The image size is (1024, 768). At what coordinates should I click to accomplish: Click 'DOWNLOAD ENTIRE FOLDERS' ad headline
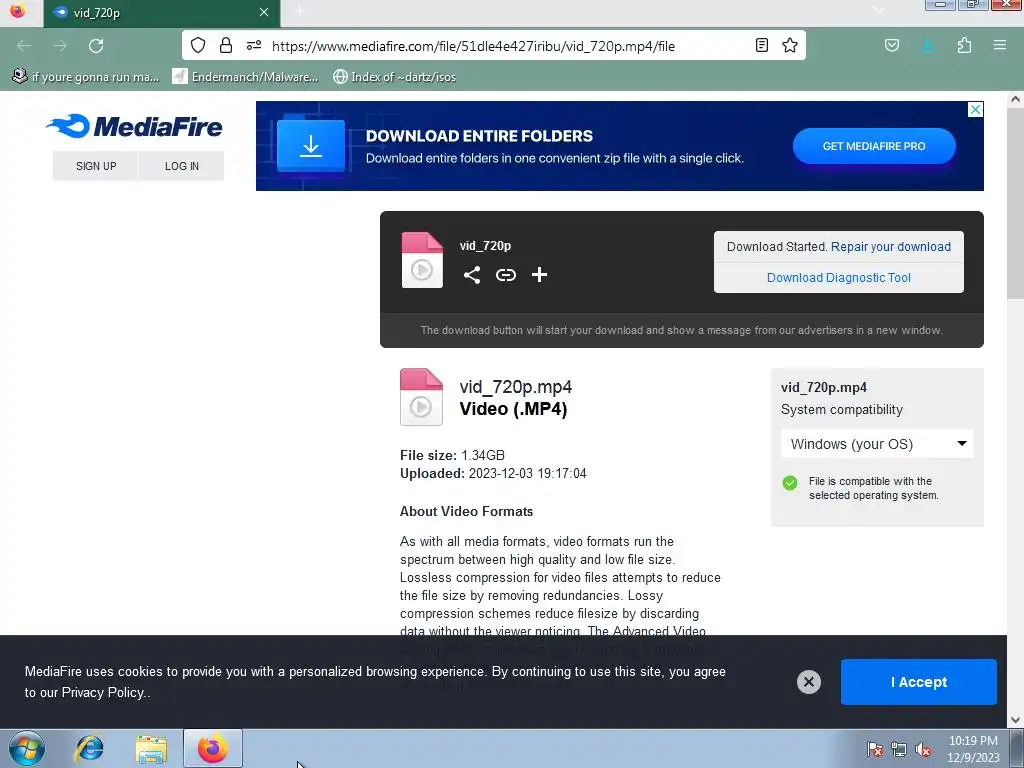coord(479,136)
